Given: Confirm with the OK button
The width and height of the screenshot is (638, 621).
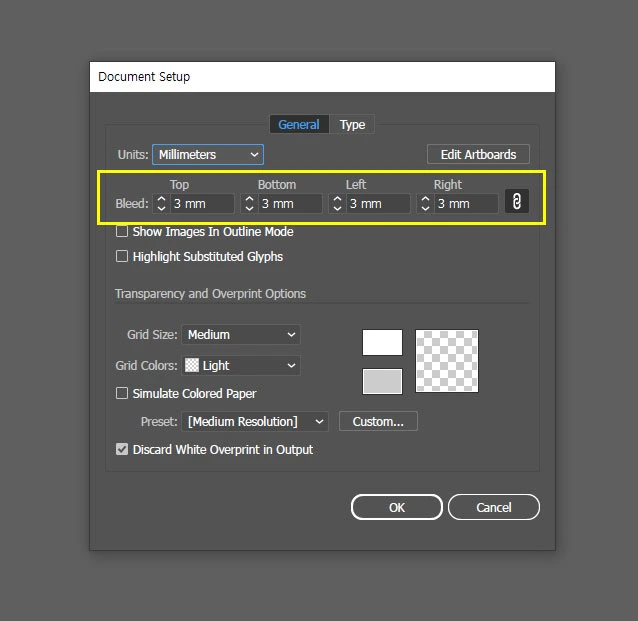Looking at the screenshot, I should click(397, 507).
